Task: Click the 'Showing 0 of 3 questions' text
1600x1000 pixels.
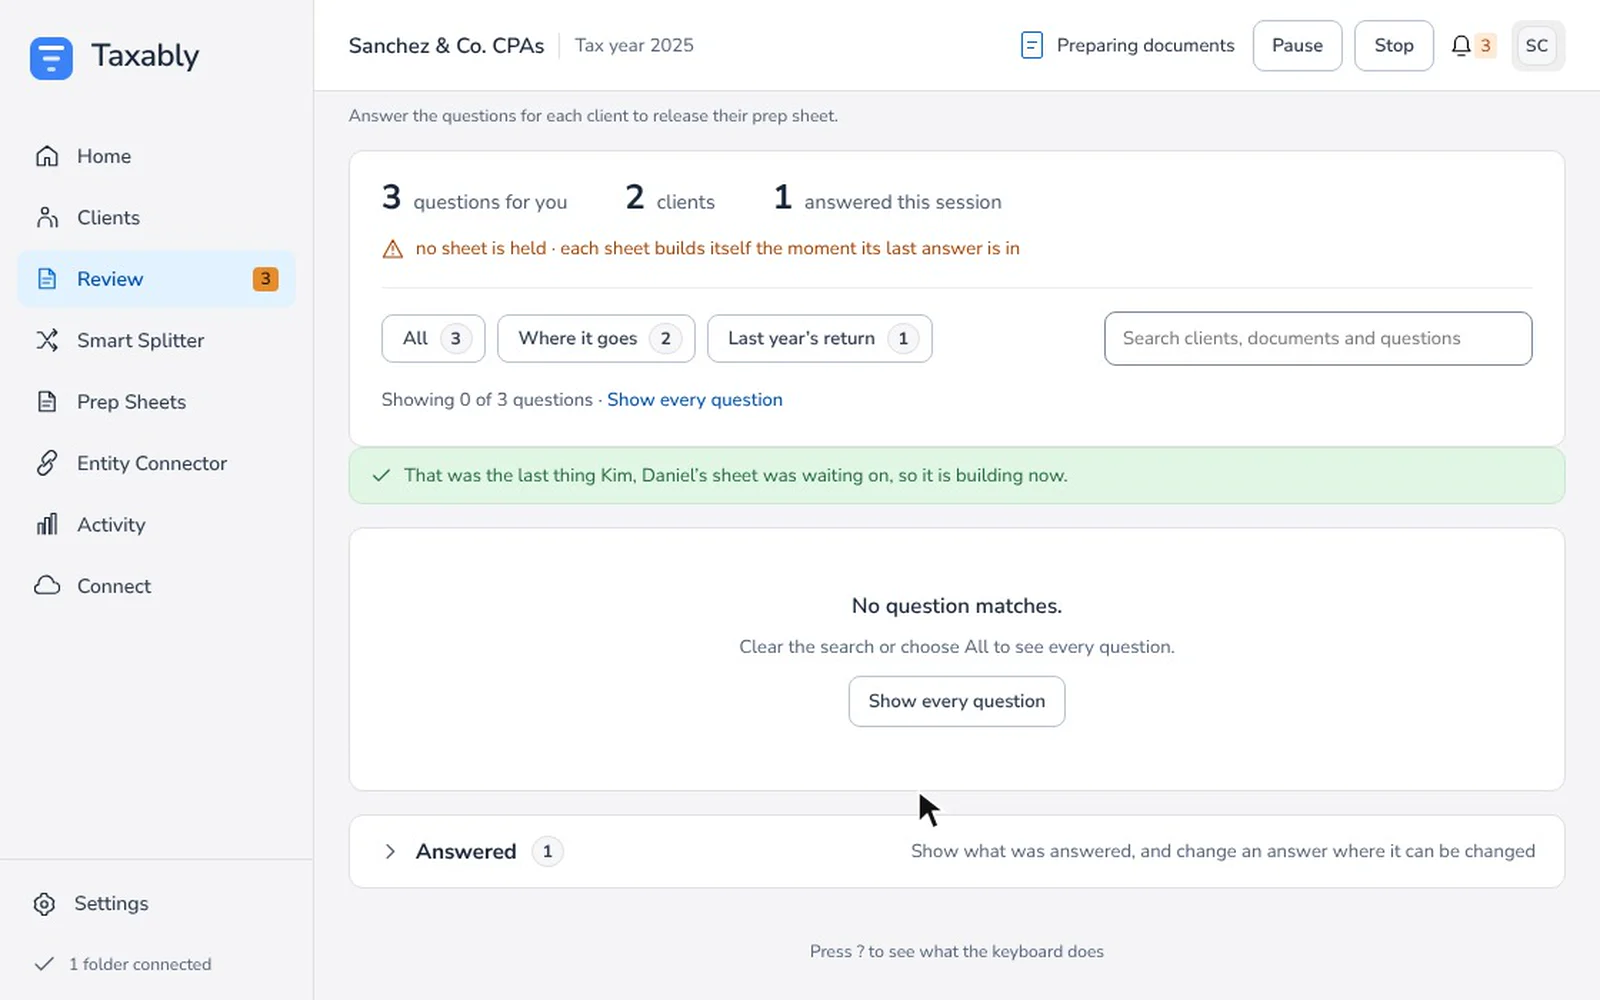Action: pyautogui.click(x=487, y=400)
